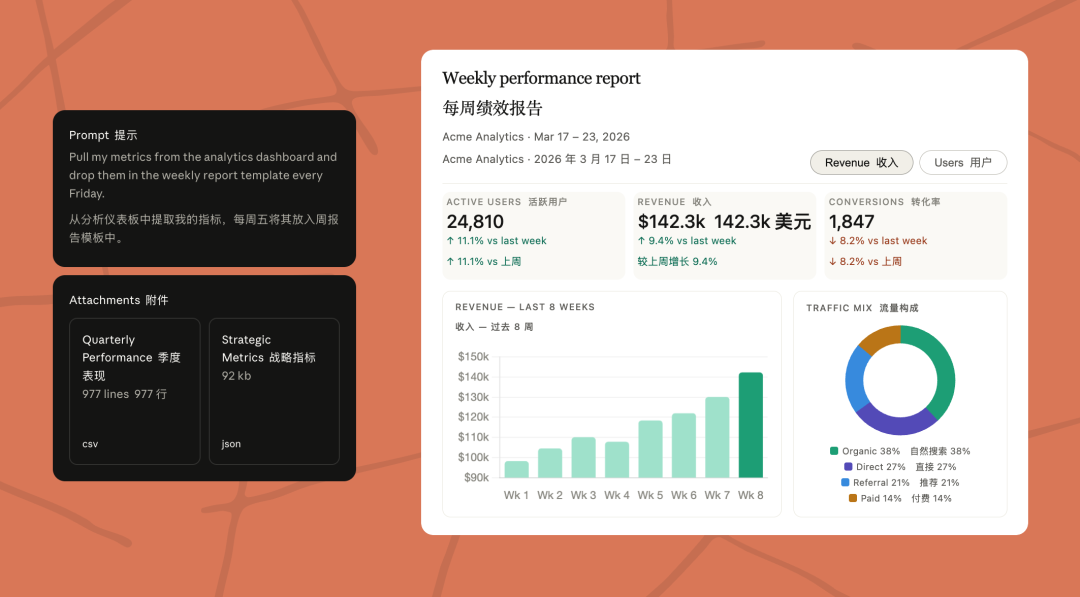Click the green up arrow under Active Users
1080x597 pixels.
click(x=450, y=241)
